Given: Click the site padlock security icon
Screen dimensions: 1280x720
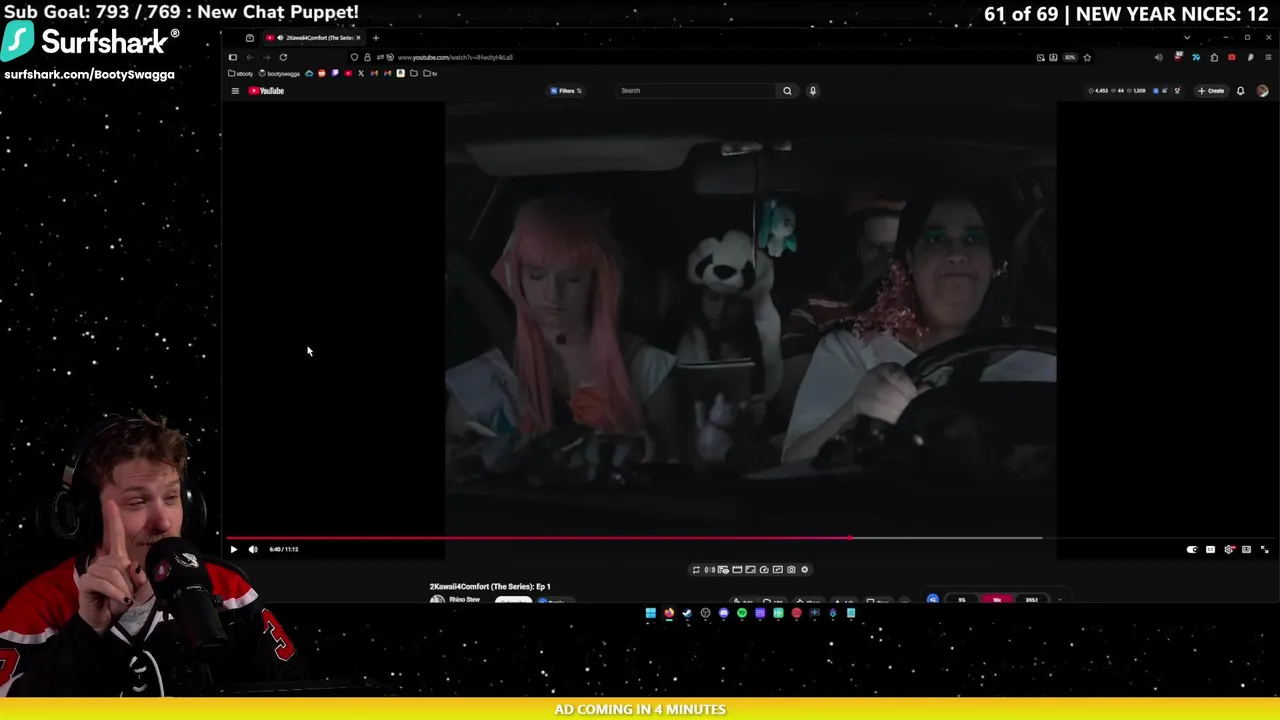Looking at the screenshot, I should [x=367, y=57].
